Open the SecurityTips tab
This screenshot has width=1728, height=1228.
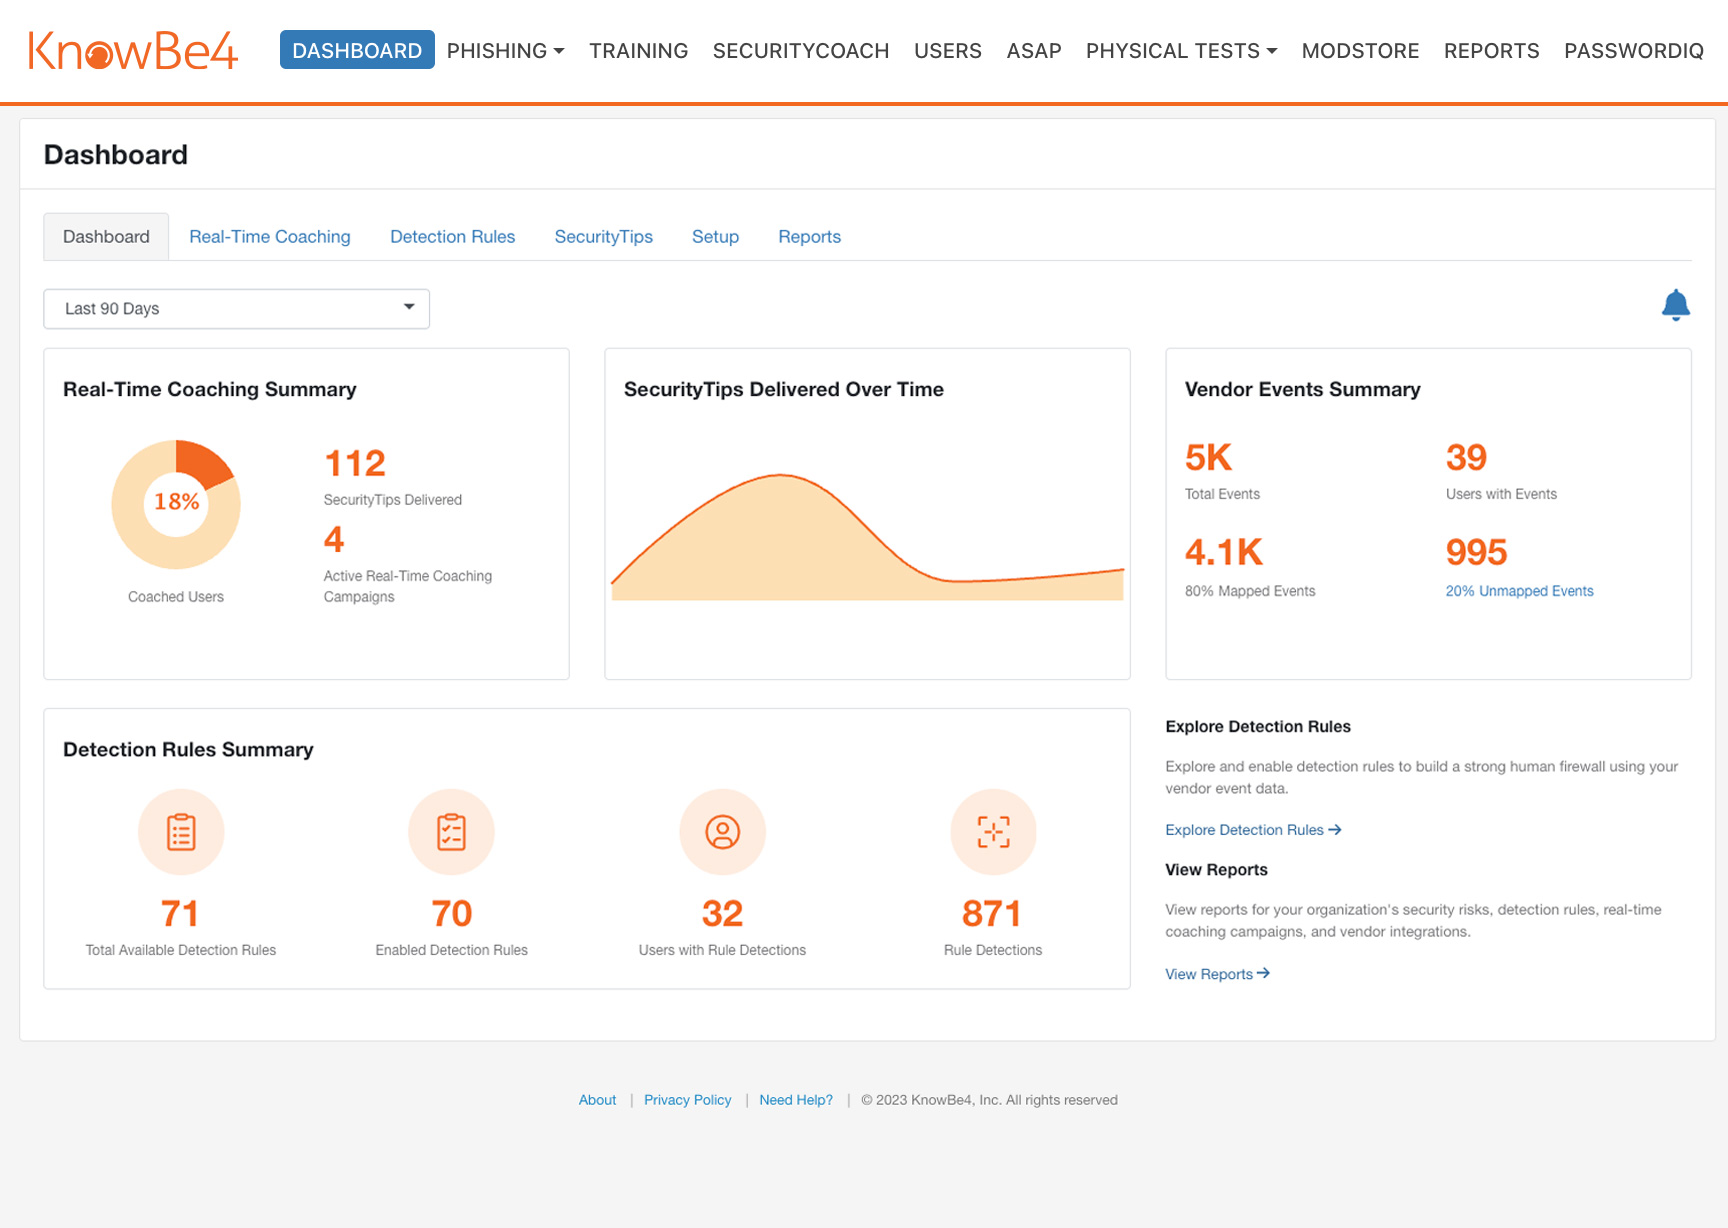(x=603, y=236)
